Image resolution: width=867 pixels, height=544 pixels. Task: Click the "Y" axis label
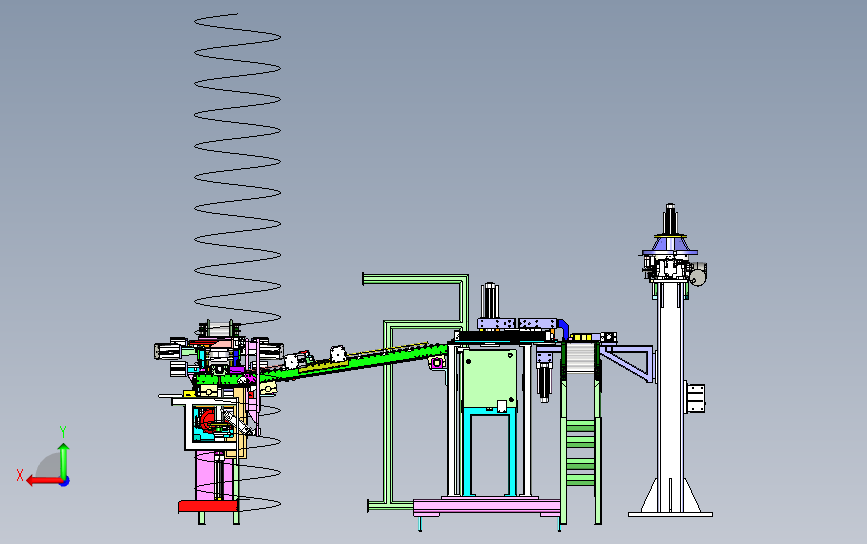pyautogui.click(x=63, y=432)
